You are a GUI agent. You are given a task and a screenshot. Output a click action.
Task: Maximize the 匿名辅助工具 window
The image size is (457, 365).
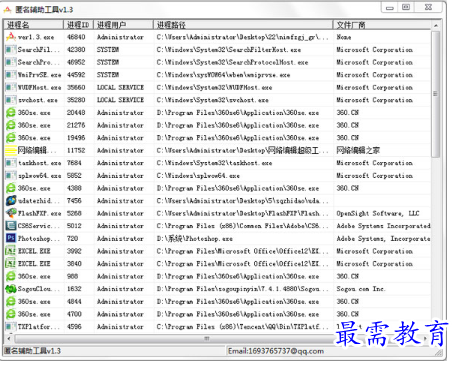[x=406, y=7]
